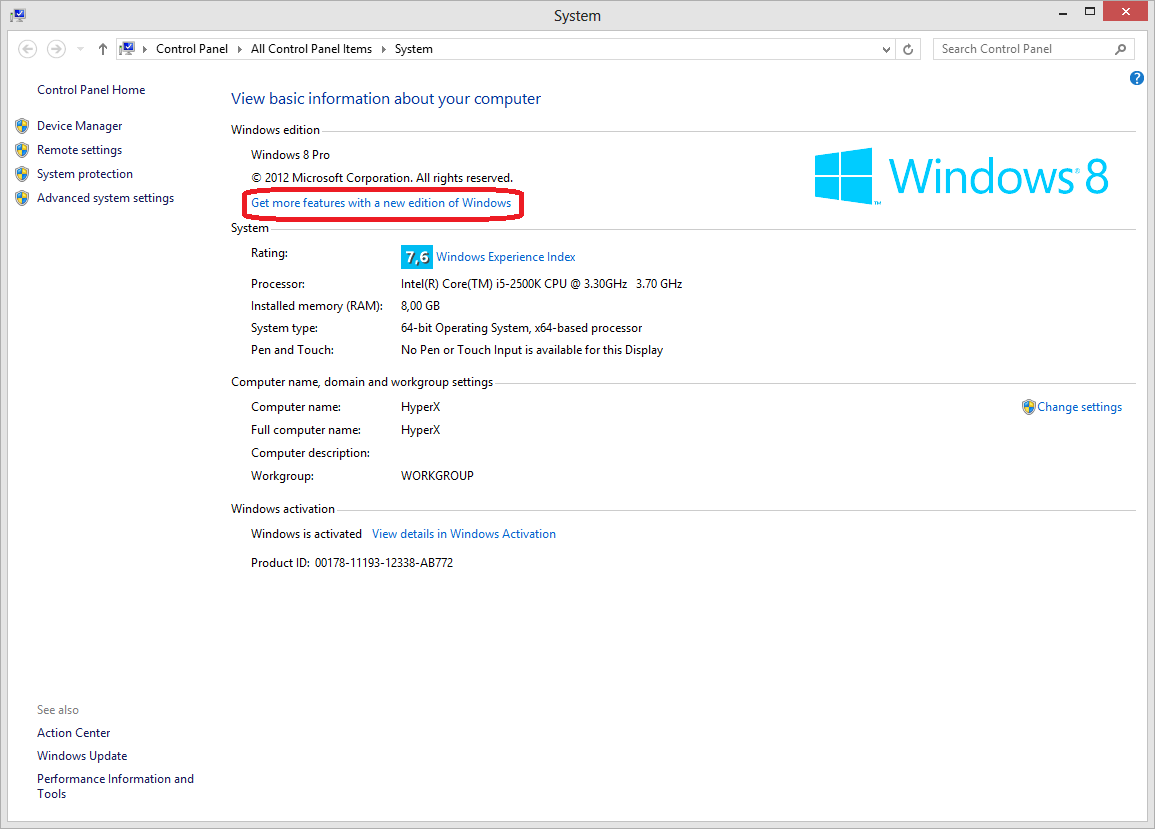
Task: Expand the chevron before Control Panel
Action: (x=144, y=49)
